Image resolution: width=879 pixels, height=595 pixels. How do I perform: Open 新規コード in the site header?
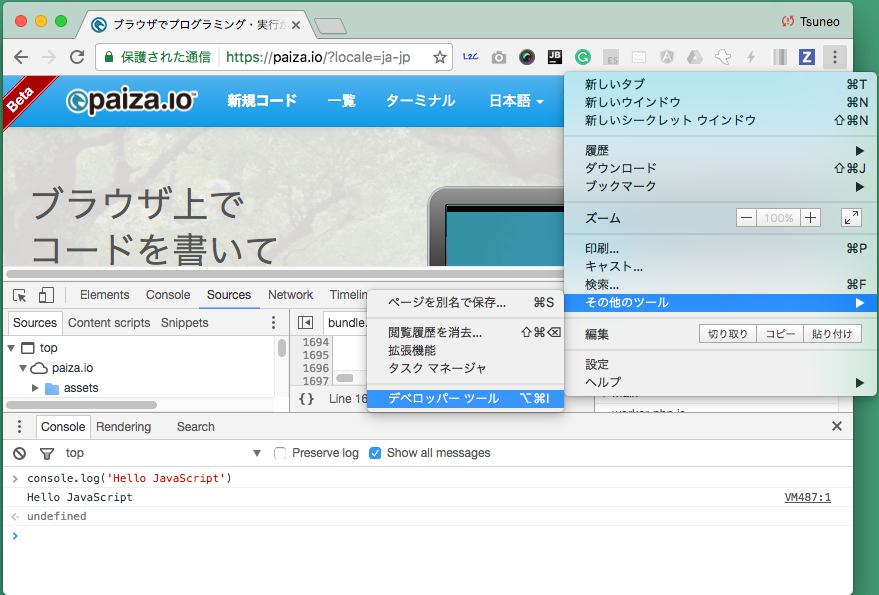(262, 101)
